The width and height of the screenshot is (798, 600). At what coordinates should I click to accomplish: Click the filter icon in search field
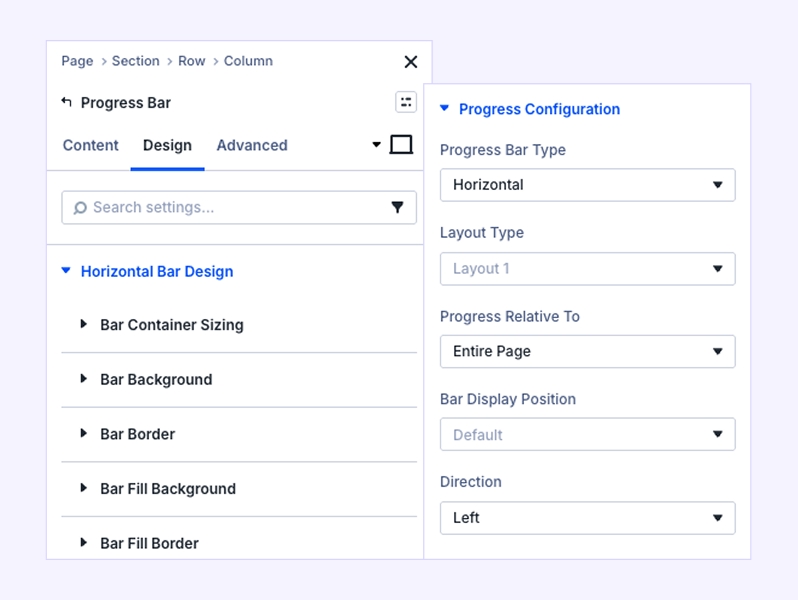(397, 208)
